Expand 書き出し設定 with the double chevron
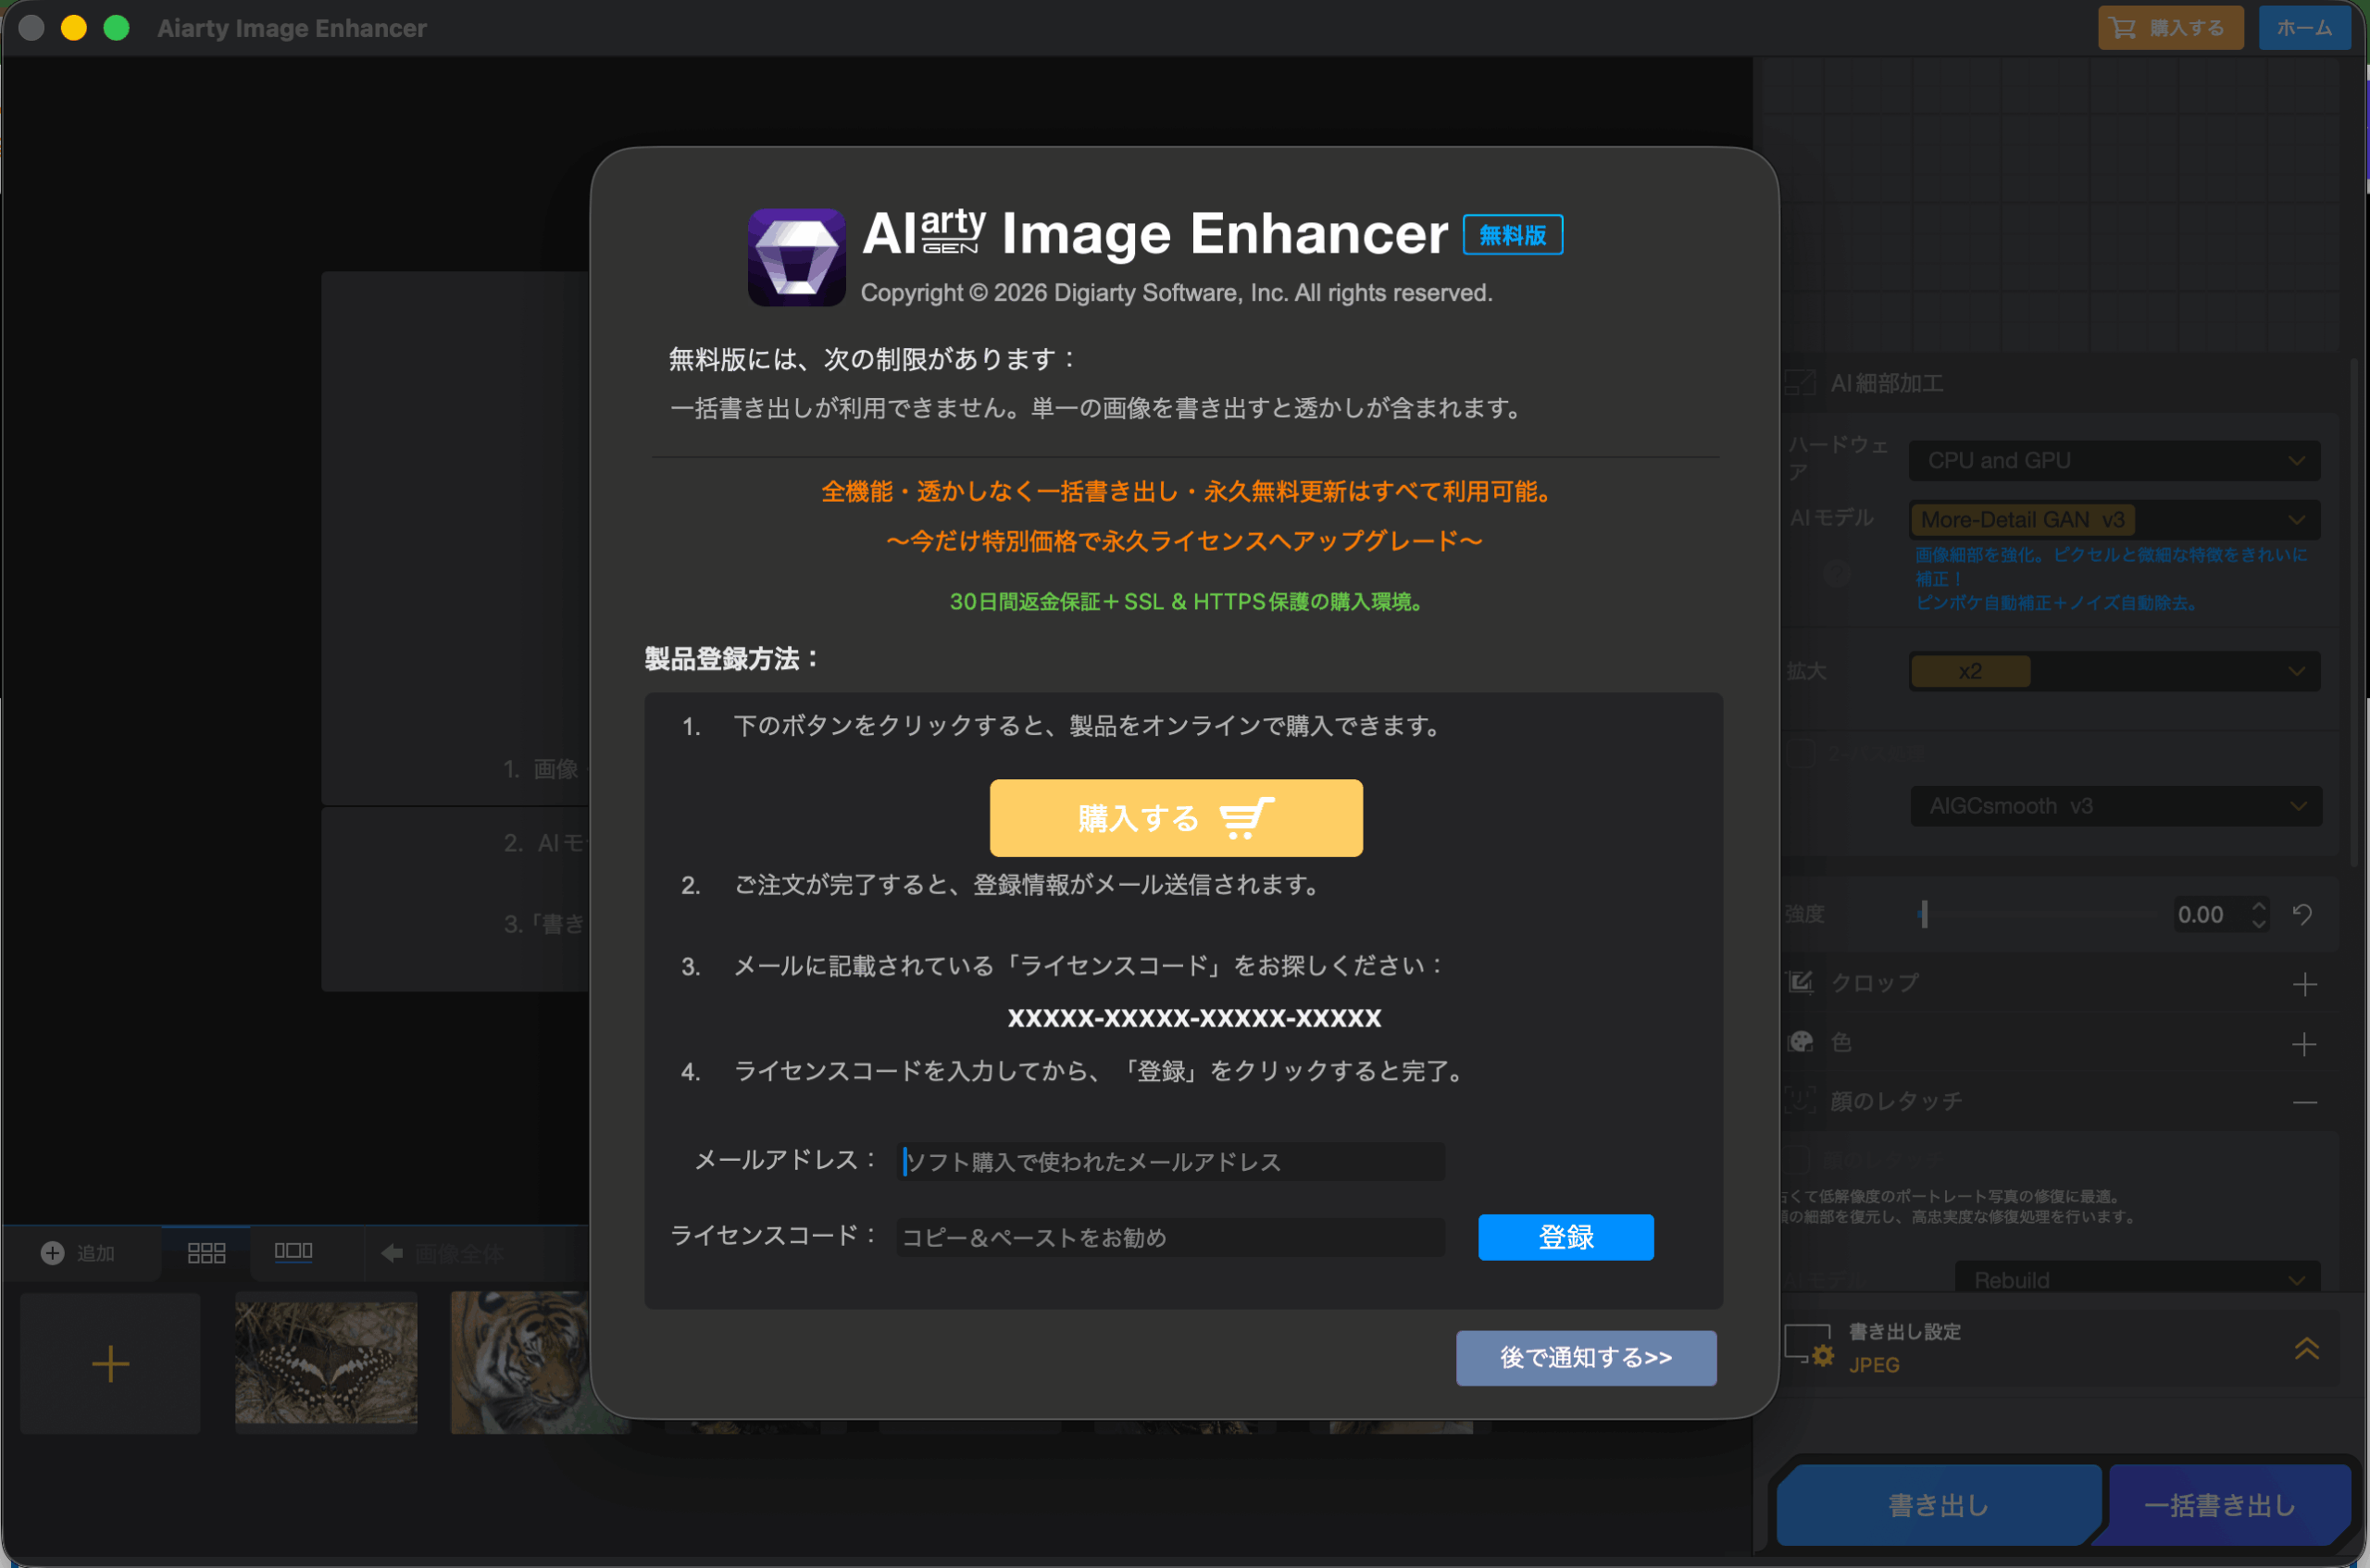Viewport: 2370px width, 1568px height. click(2306, 1349)
